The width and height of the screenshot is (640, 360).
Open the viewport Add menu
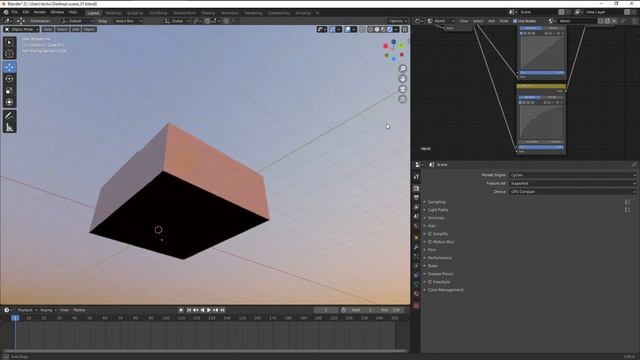(x=76, y=29)
